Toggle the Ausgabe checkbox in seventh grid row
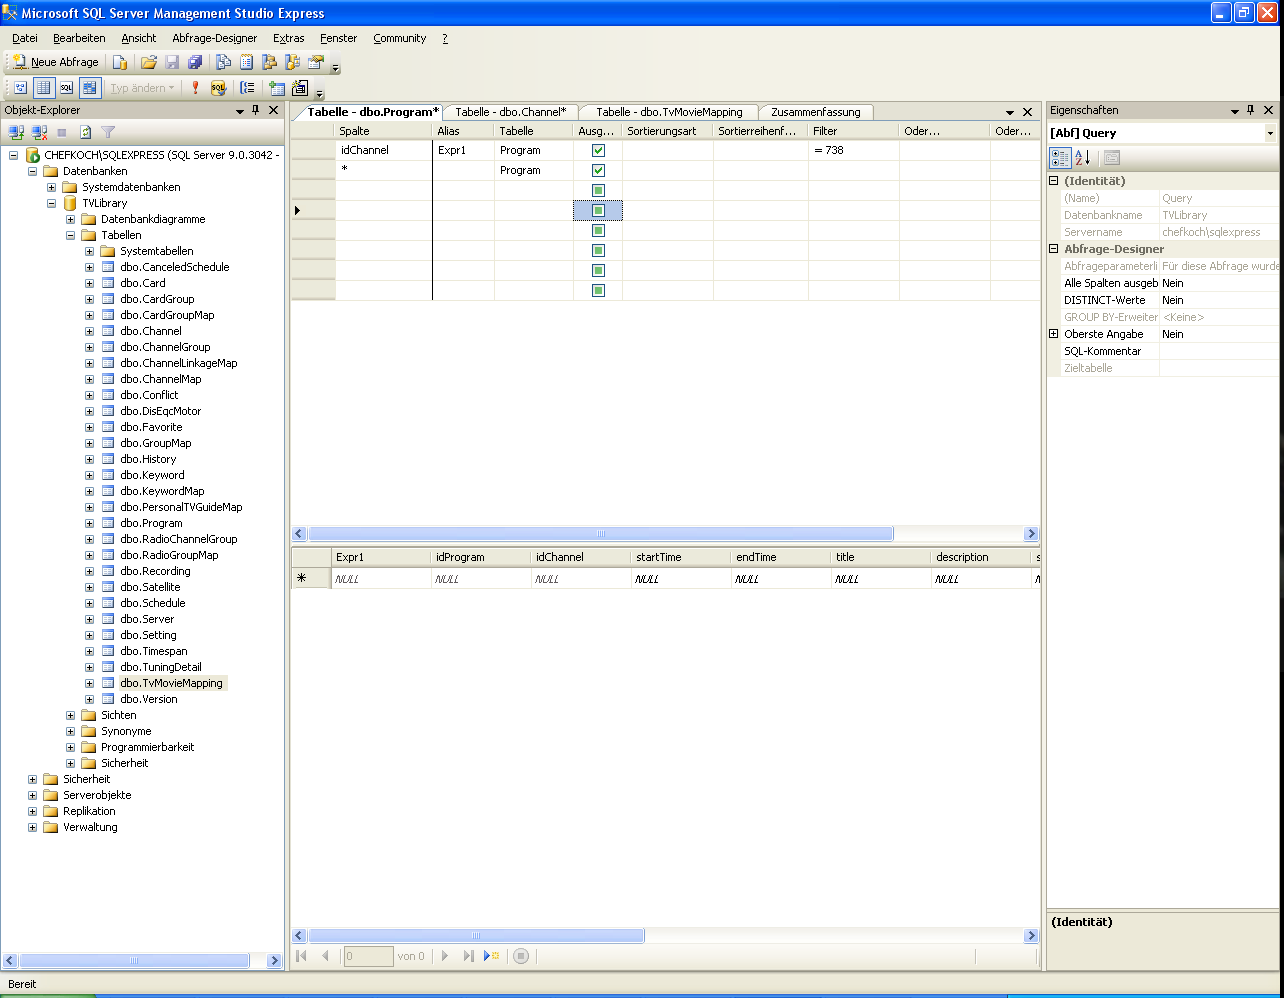1284x998 pixels. point(598,270)
